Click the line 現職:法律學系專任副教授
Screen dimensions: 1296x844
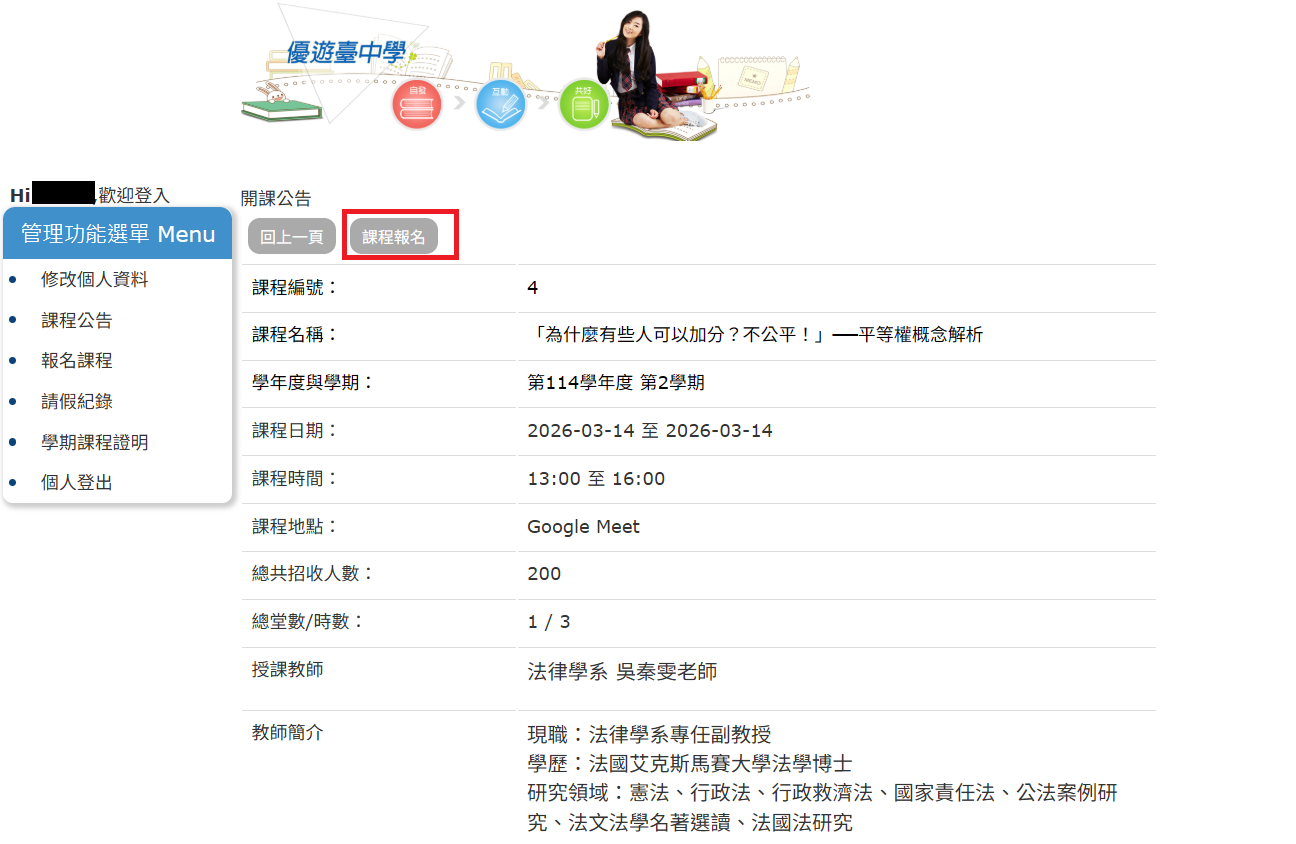click(649, 735)
